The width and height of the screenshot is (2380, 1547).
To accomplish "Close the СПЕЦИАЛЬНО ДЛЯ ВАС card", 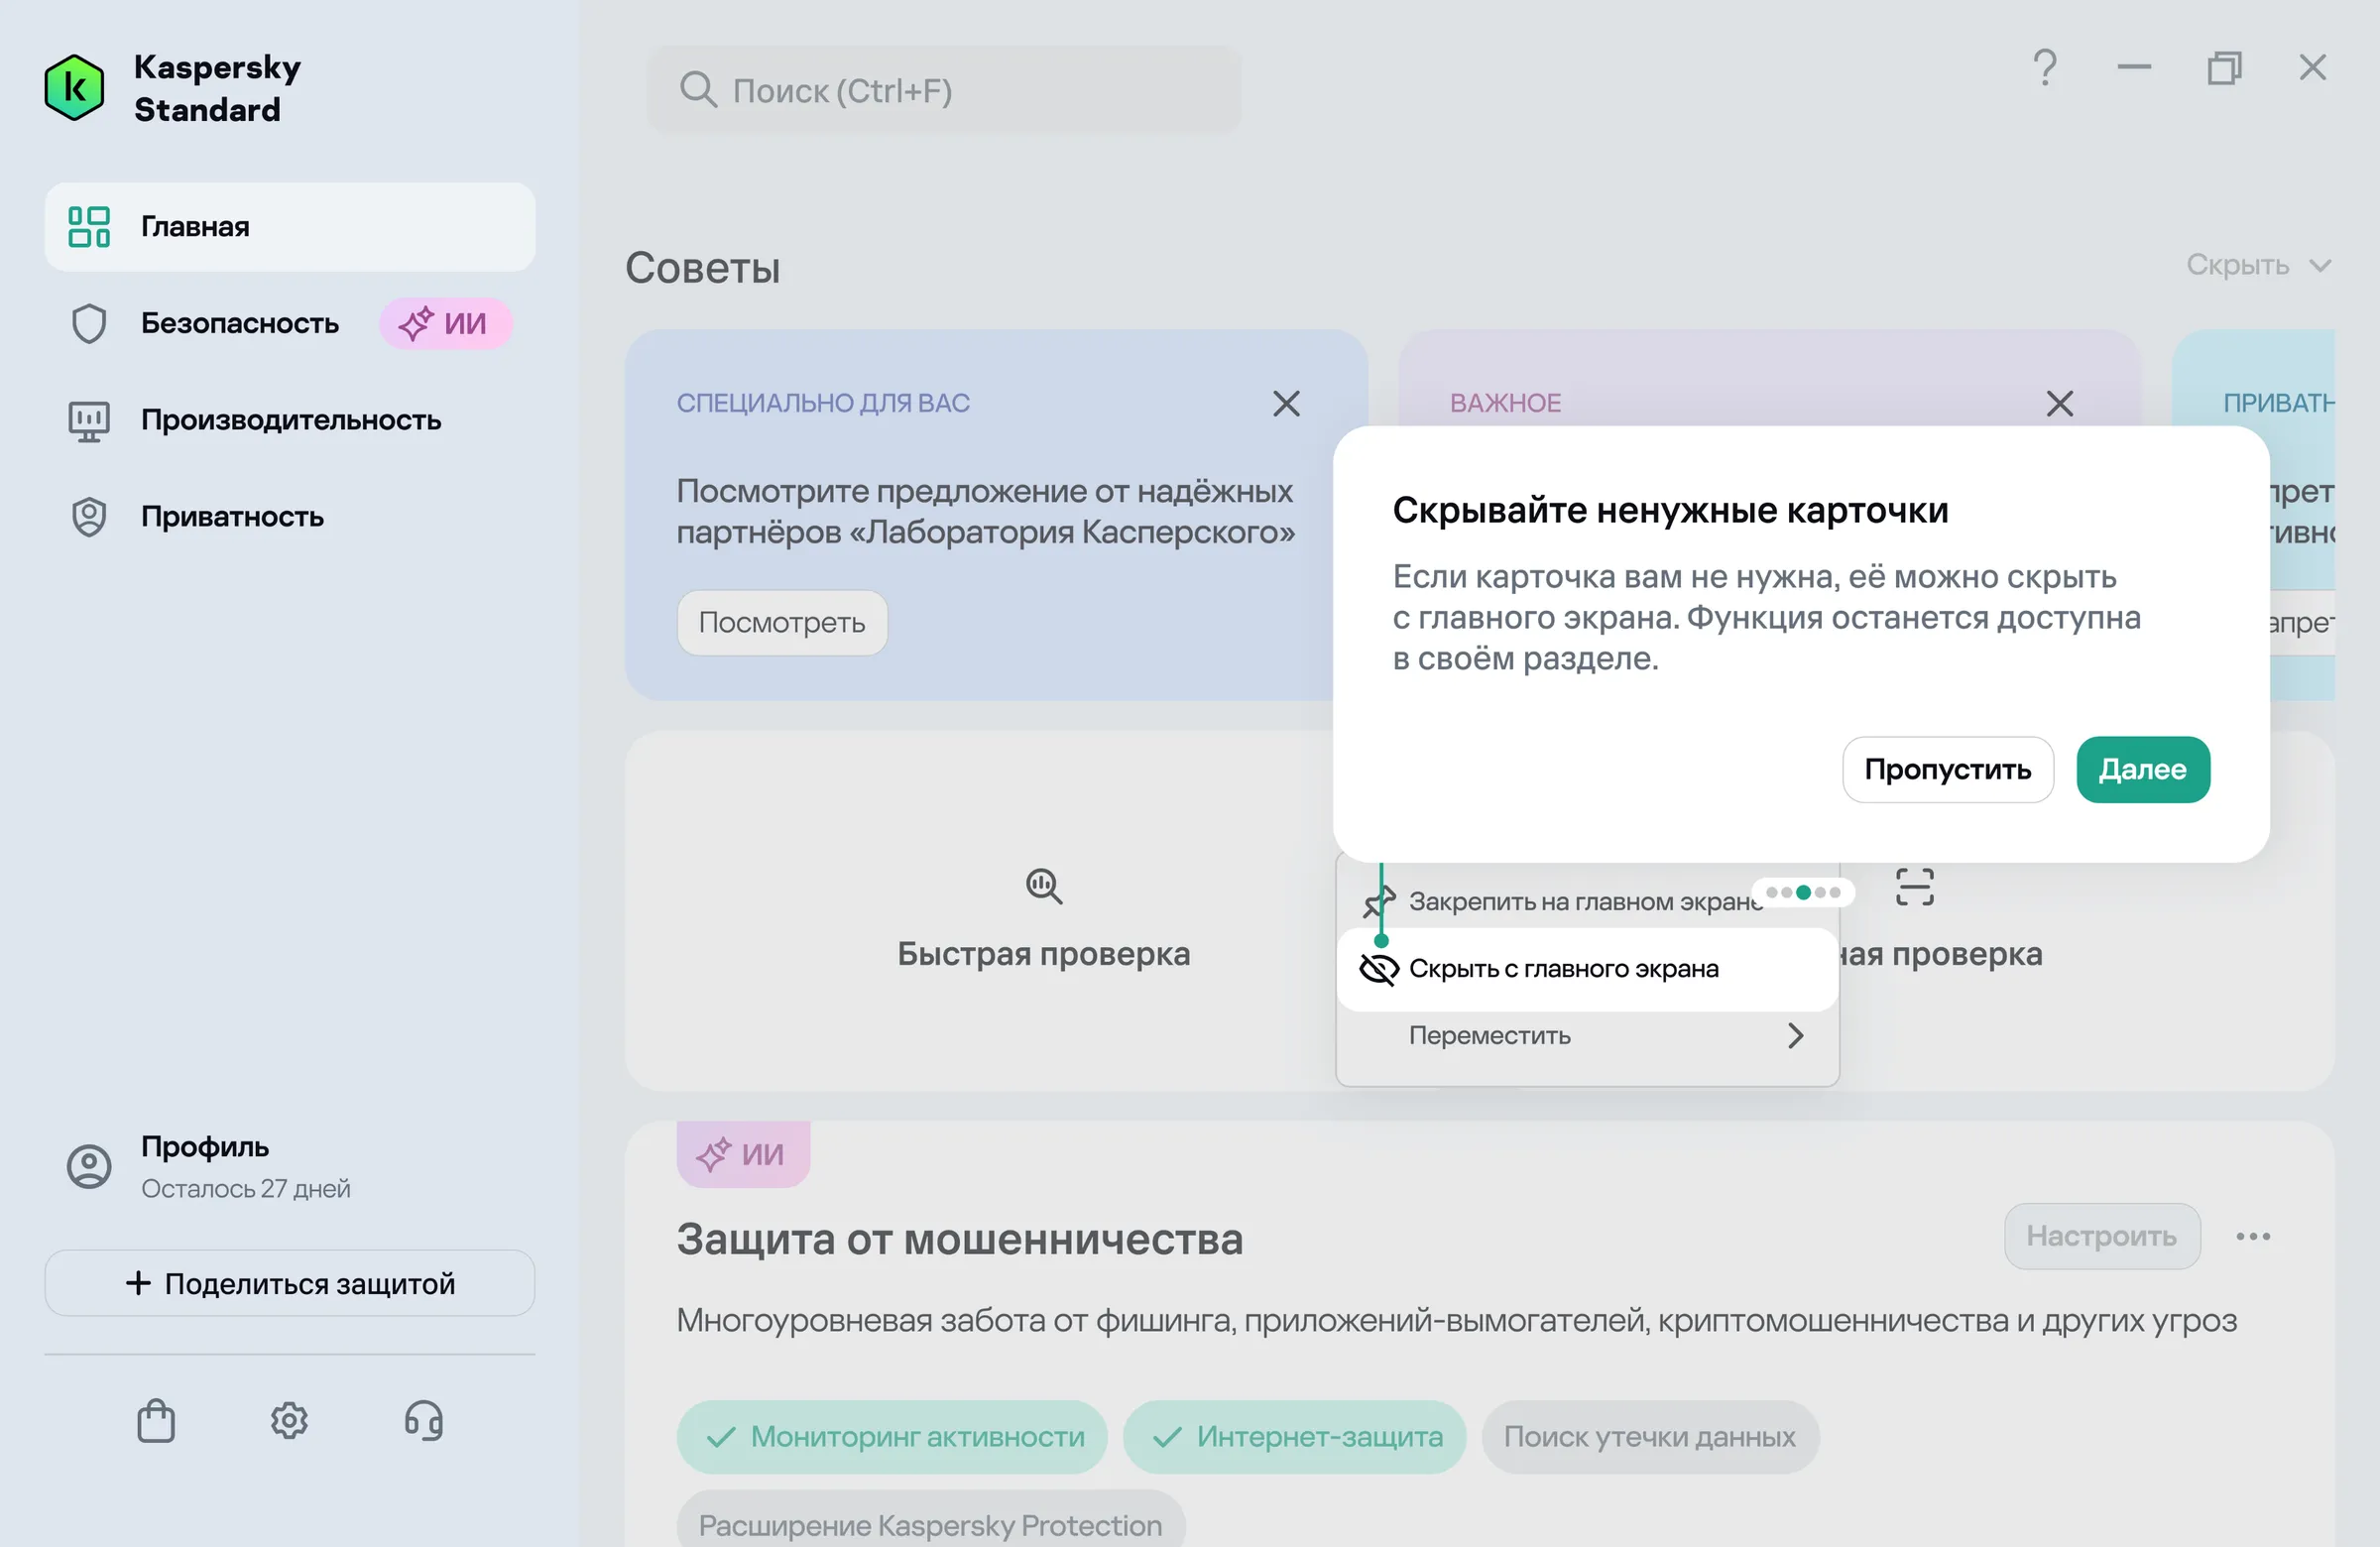I will tap(1286, 404).
